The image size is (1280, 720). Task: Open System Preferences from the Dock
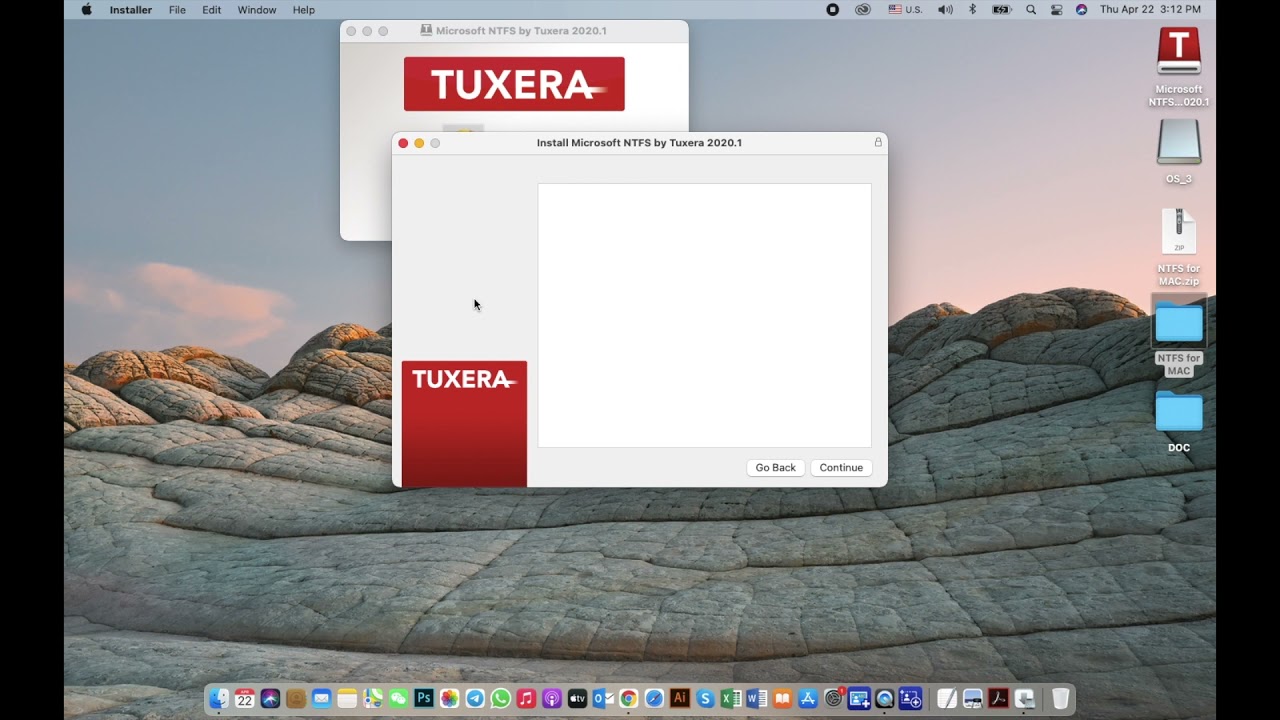click(833, 698)
